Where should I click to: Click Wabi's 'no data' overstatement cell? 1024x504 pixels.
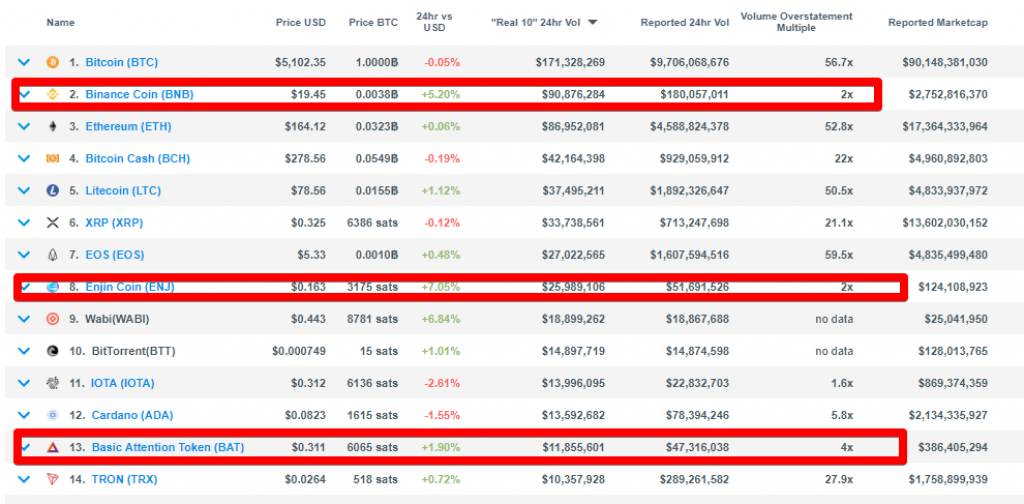834,319
